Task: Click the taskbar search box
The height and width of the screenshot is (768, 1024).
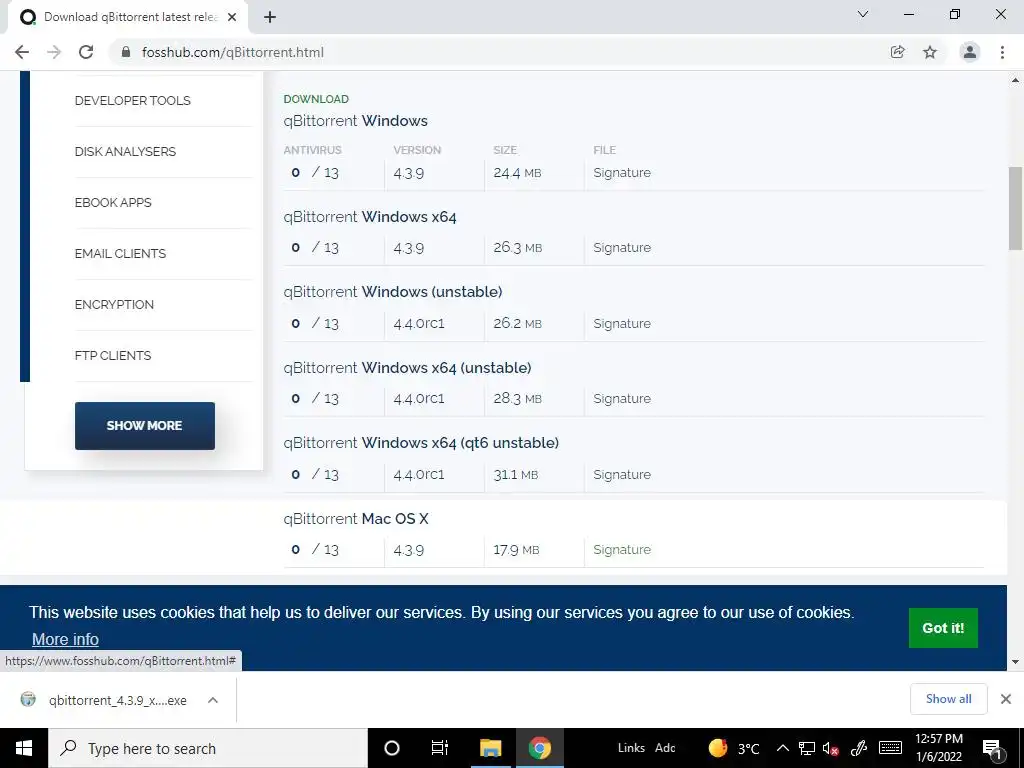Action: coord(208,748)
